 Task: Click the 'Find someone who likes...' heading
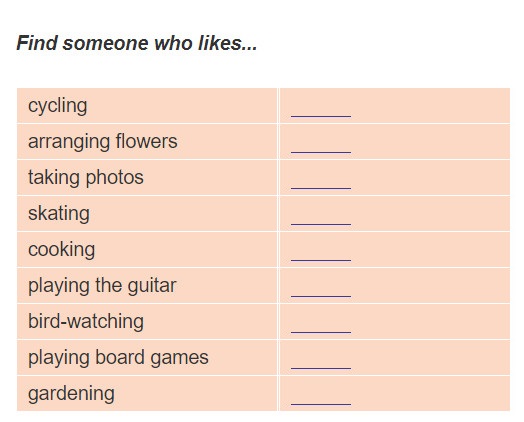(137, 43)
